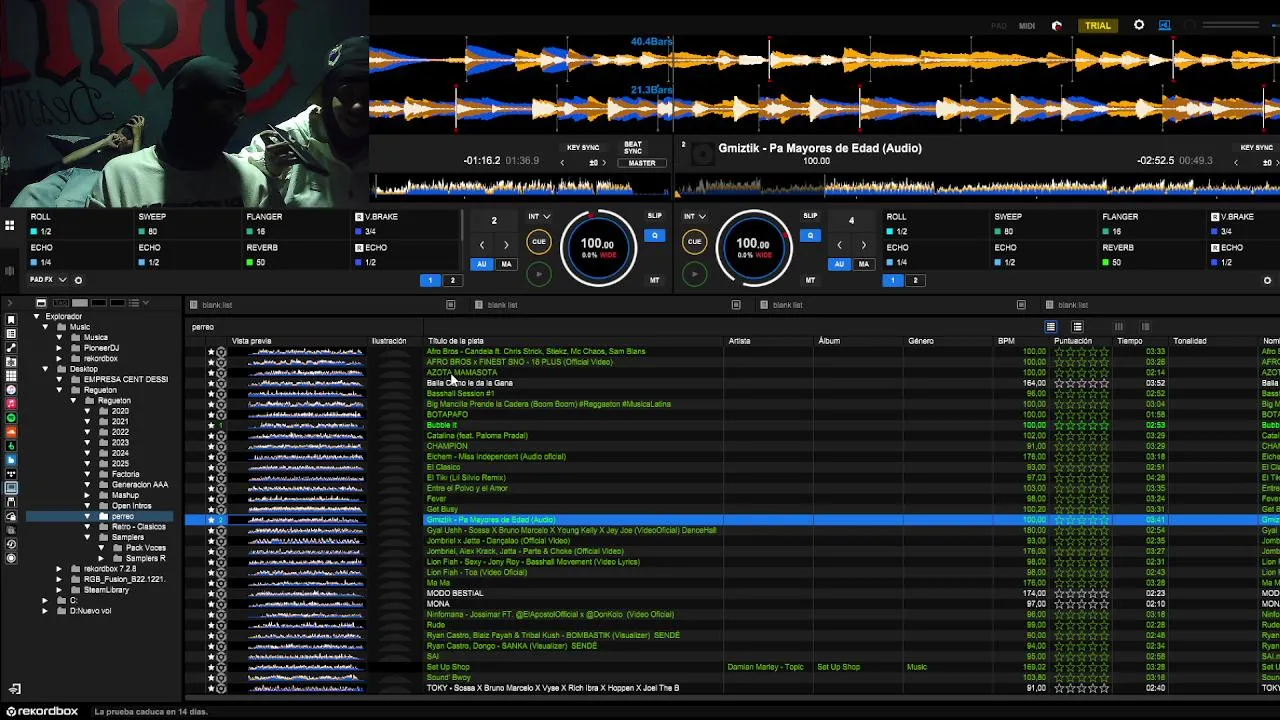Select track 'MODO BESTIAL' in list
1280x720 pixels.
point(455,593)
